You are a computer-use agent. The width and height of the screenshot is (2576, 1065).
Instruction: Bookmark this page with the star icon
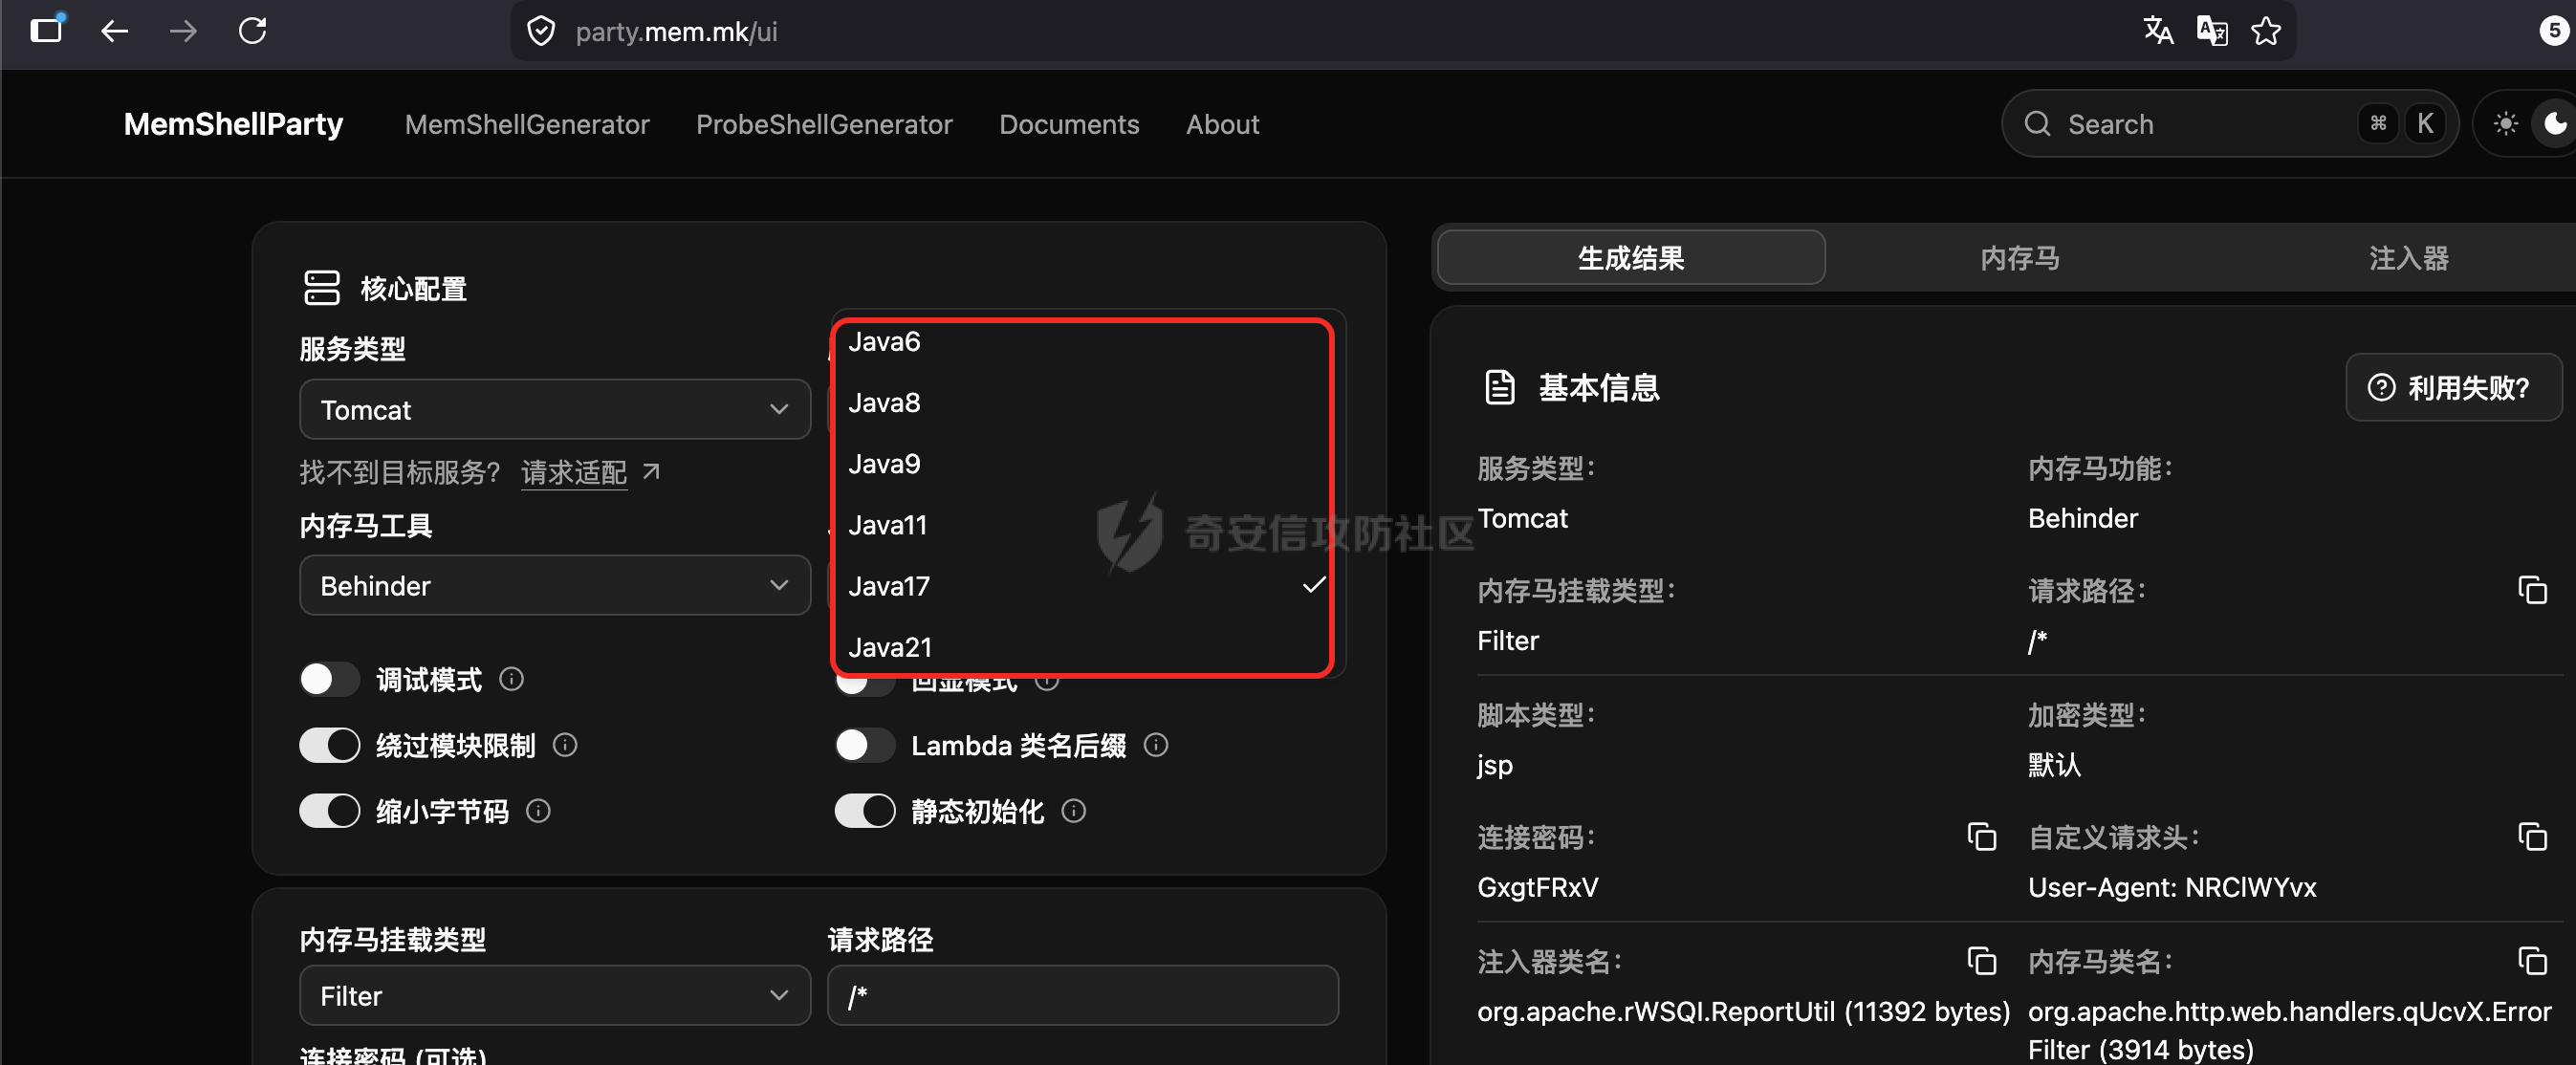[x=2266, y=31]
